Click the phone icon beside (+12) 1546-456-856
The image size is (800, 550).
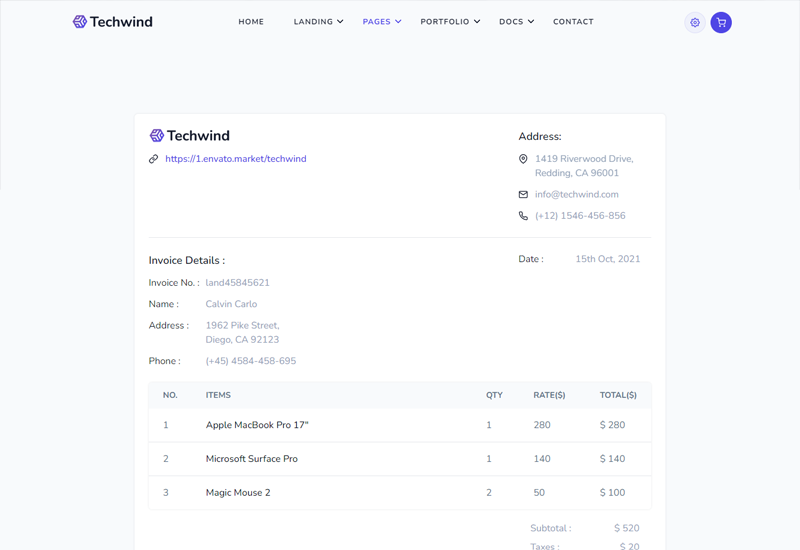[x=523, y=216]
